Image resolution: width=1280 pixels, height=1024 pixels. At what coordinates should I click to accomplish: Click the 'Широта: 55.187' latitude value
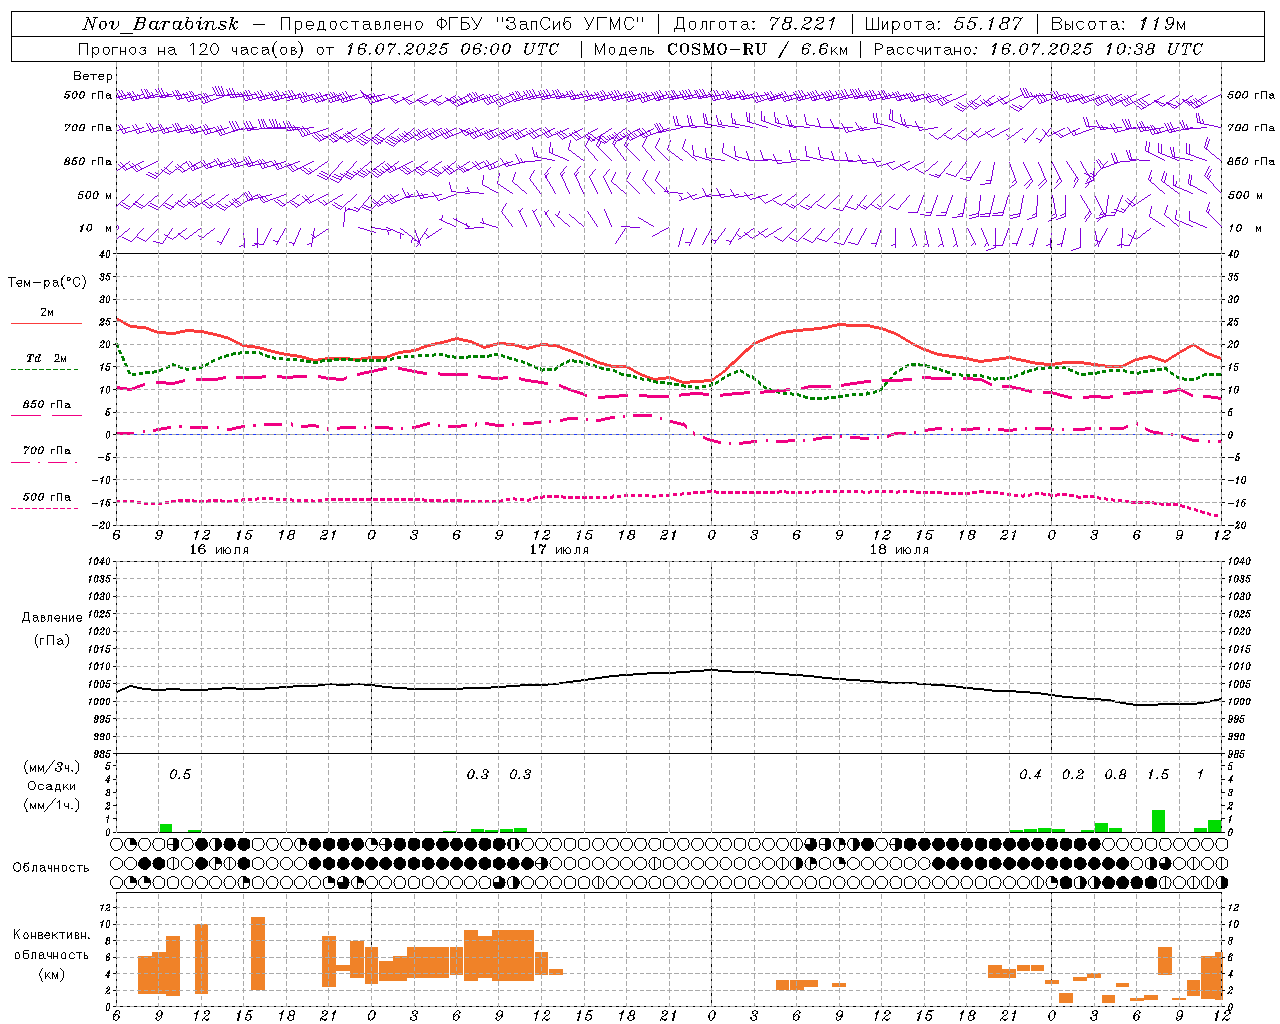943,24
